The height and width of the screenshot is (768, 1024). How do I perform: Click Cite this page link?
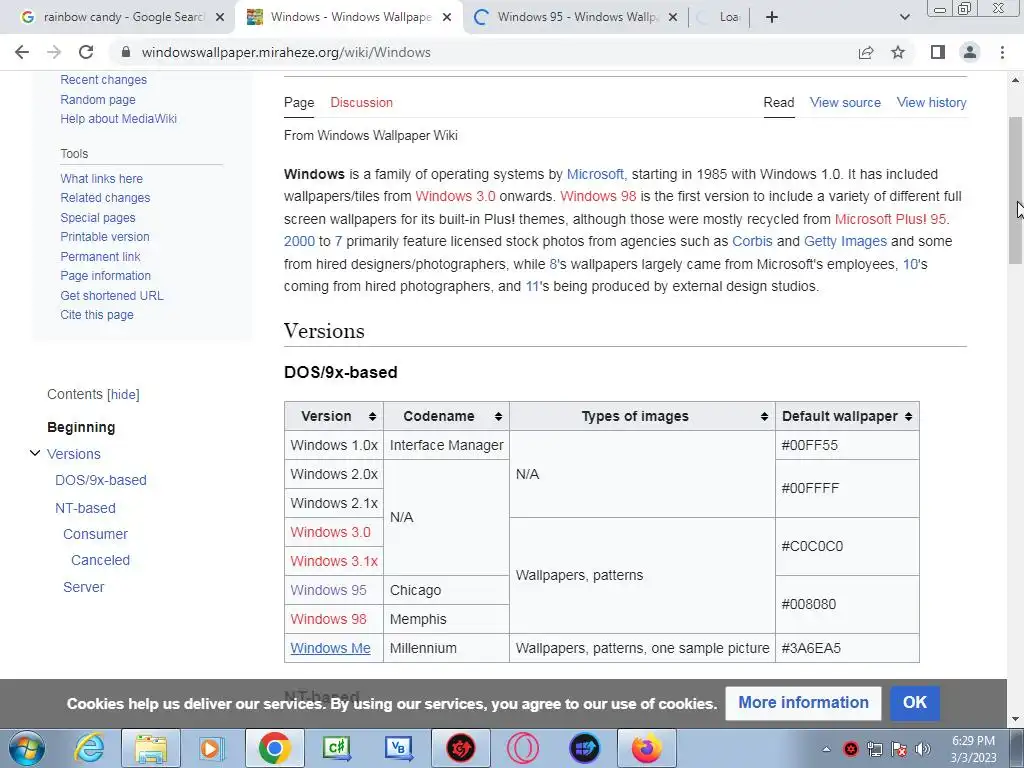point(97,315)
